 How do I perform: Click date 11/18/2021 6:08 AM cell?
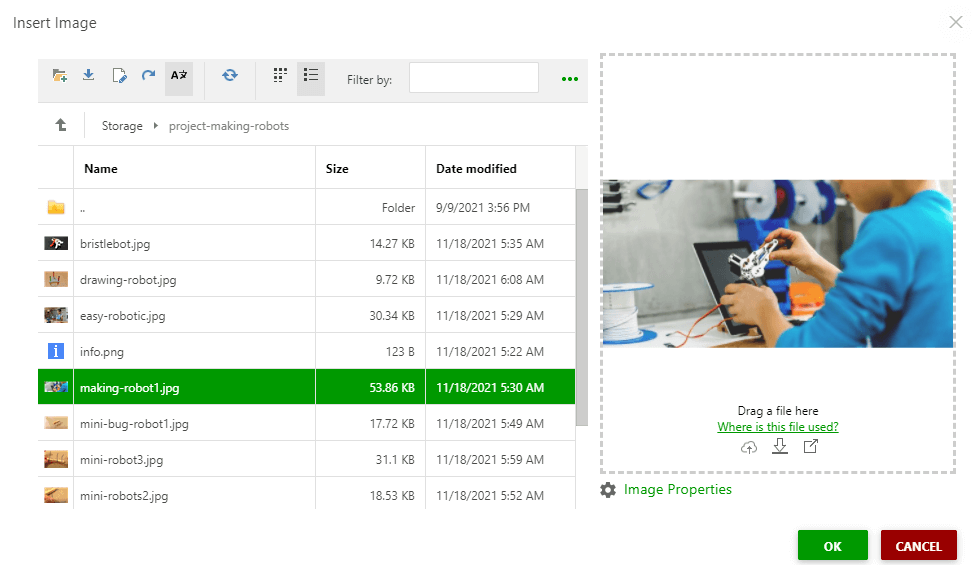coord(500,279)
